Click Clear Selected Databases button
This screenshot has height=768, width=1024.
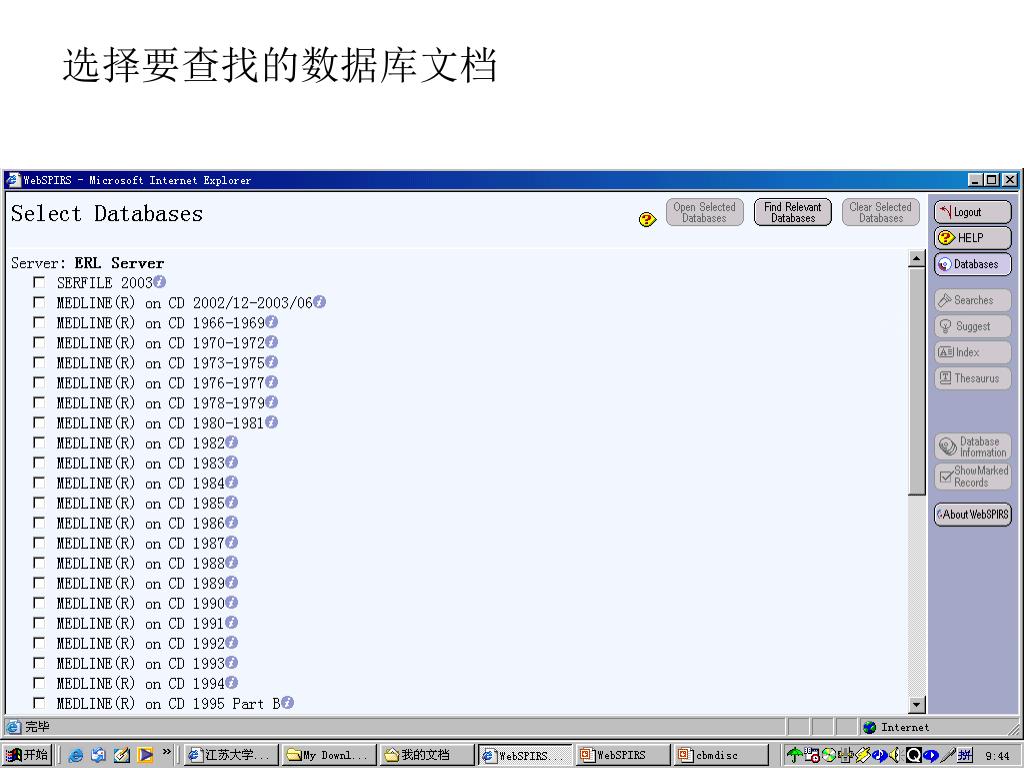[881, 212]
